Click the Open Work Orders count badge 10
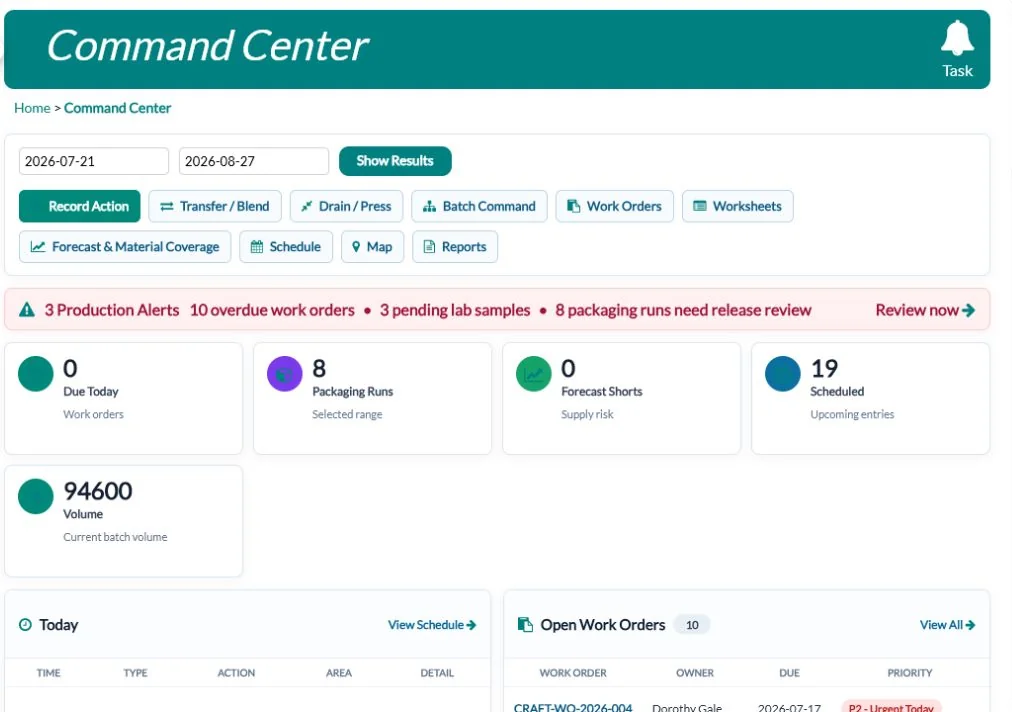The image size is (1012, 712). (x=692, y=625)
